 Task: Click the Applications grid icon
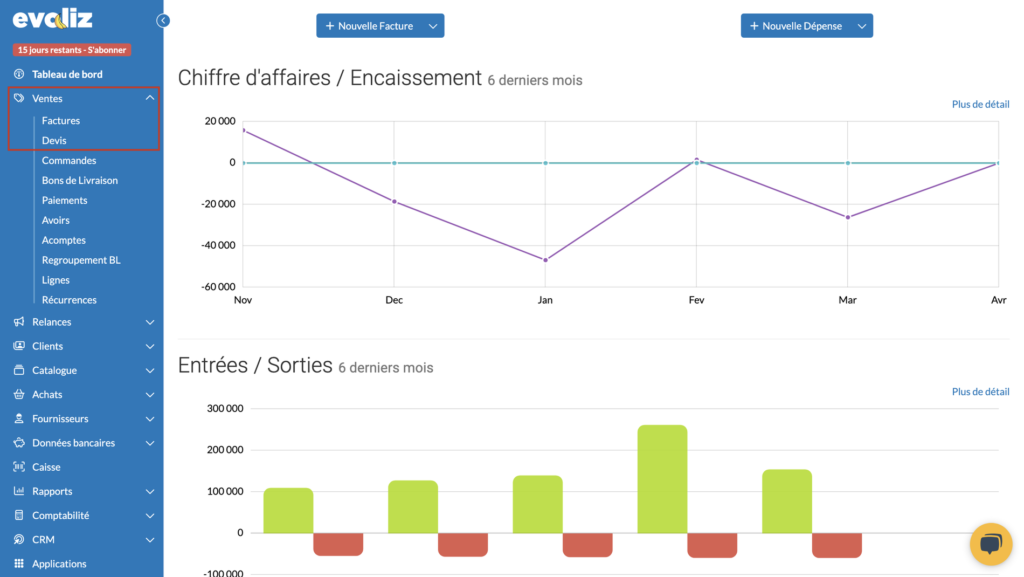[19, 564]
